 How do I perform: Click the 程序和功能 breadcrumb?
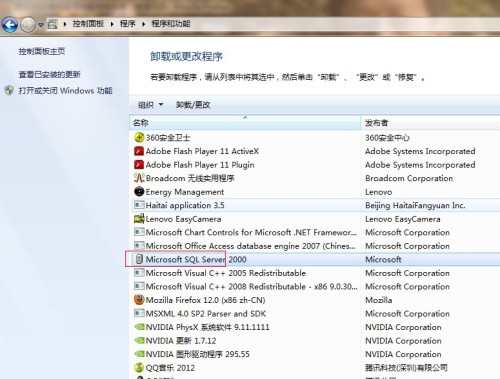(171, 24)
